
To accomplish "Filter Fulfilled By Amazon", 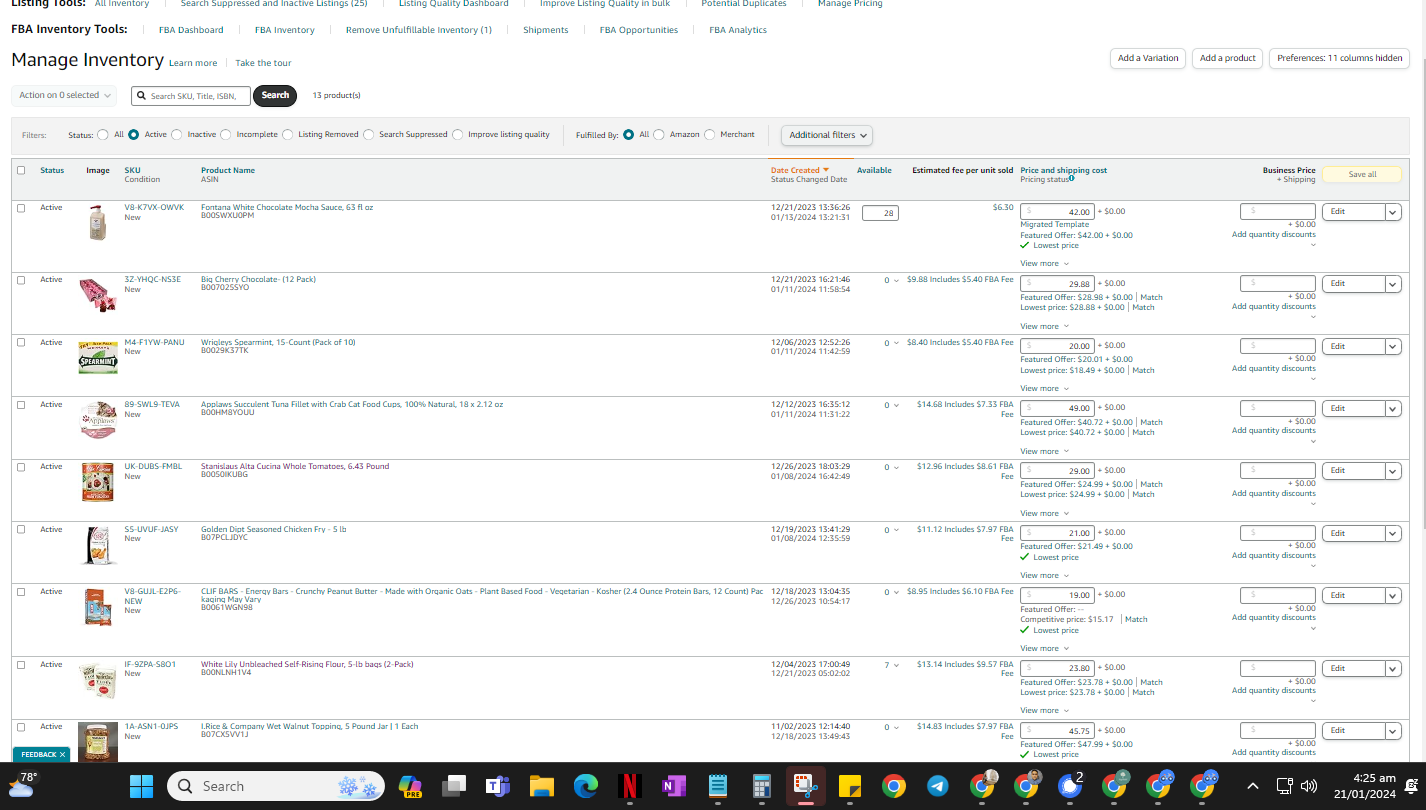I will [659, 134].
